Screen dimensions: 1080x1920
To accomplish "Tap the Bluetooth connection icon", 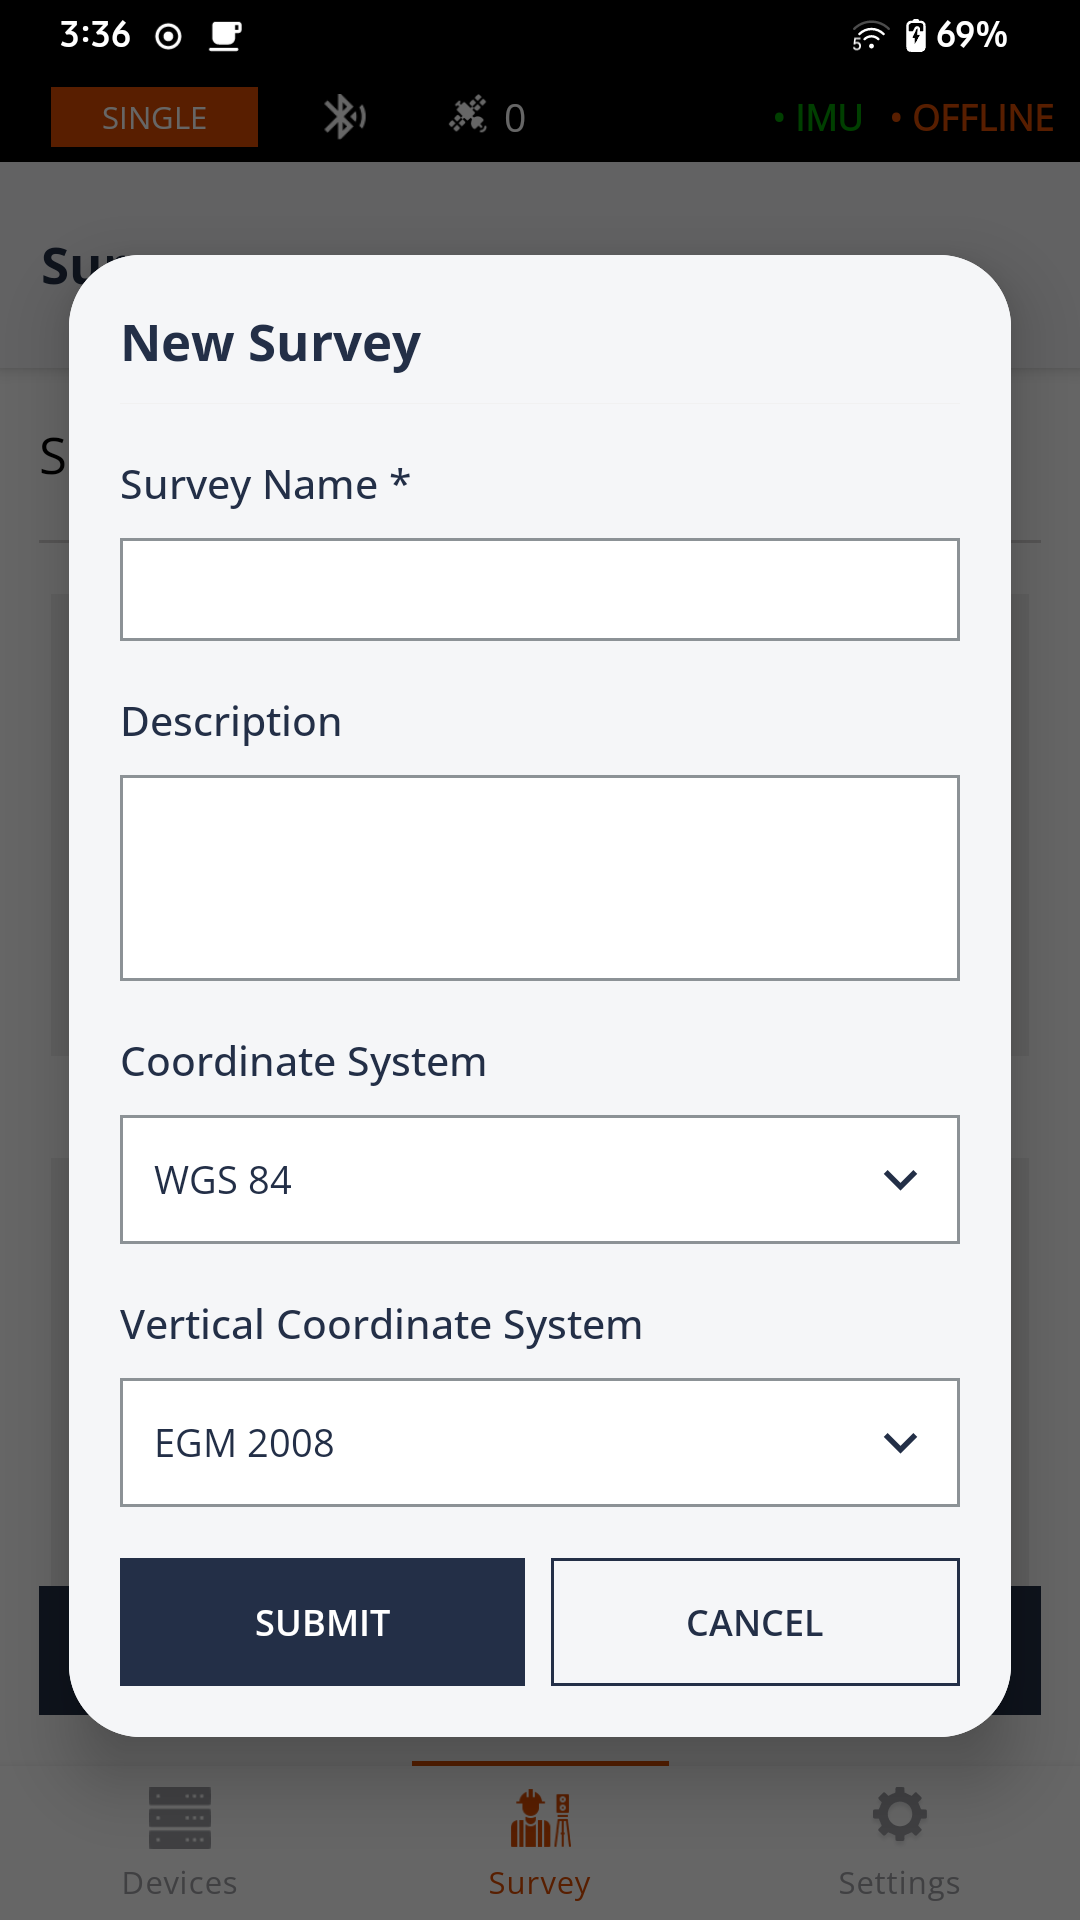I will [345, 118].
